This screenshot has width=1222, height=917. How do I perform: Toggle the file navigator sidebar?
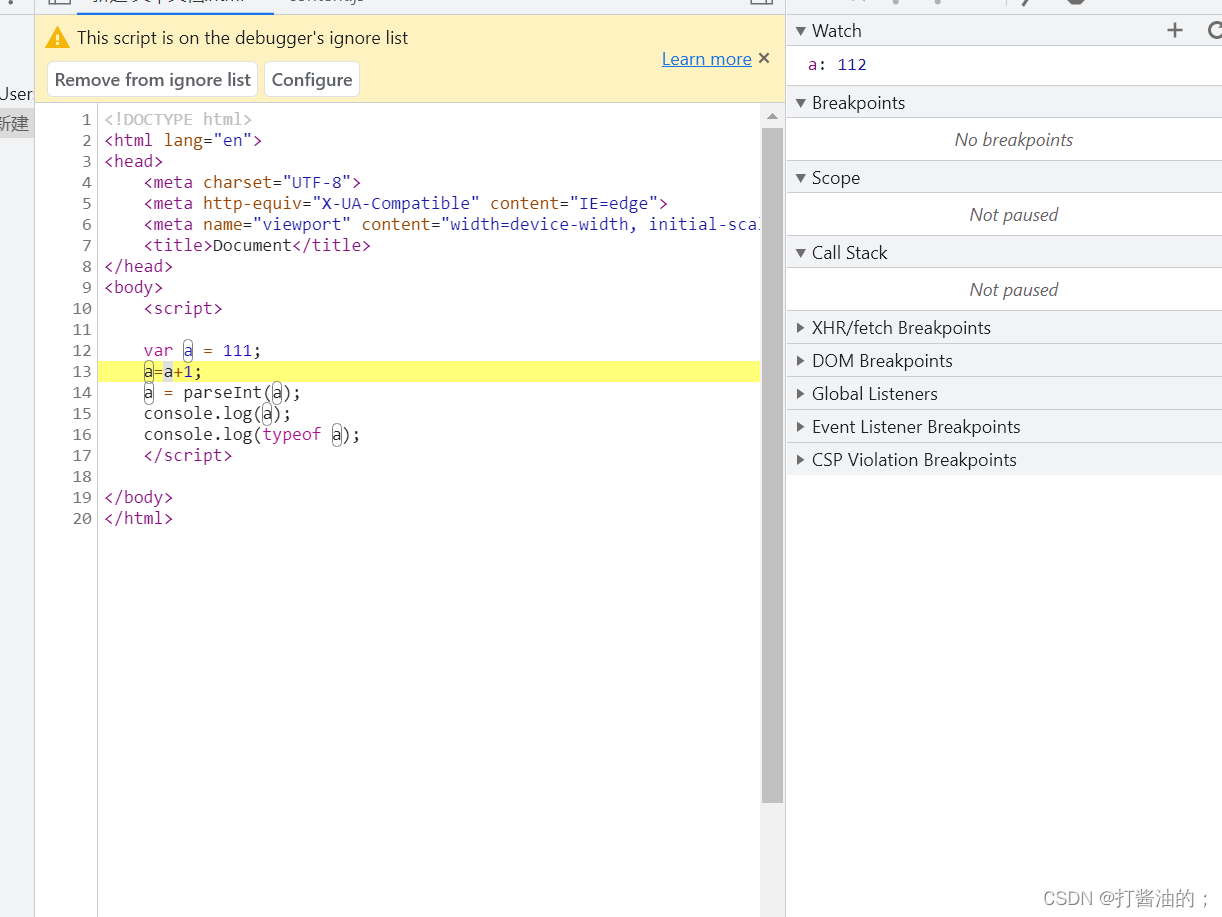[58, 2]
